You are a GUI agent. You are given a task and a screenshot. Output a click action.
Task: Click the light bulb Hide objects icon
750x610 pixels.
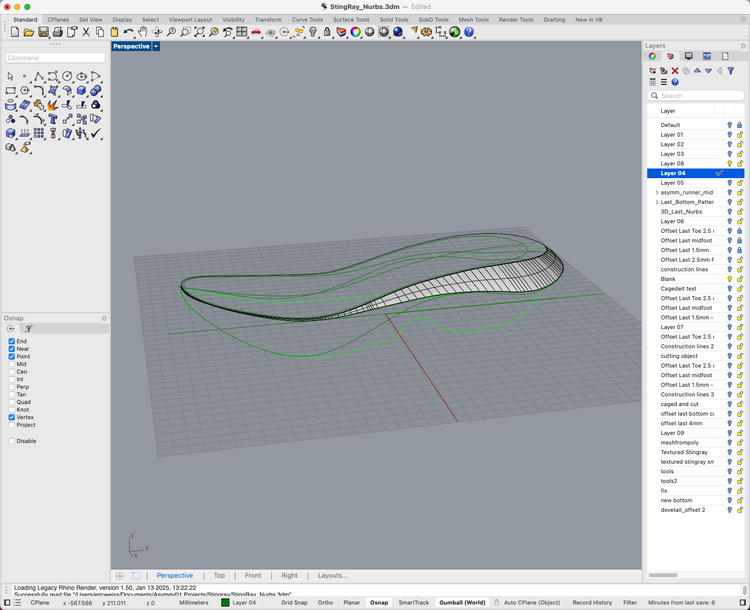point(313,32)
